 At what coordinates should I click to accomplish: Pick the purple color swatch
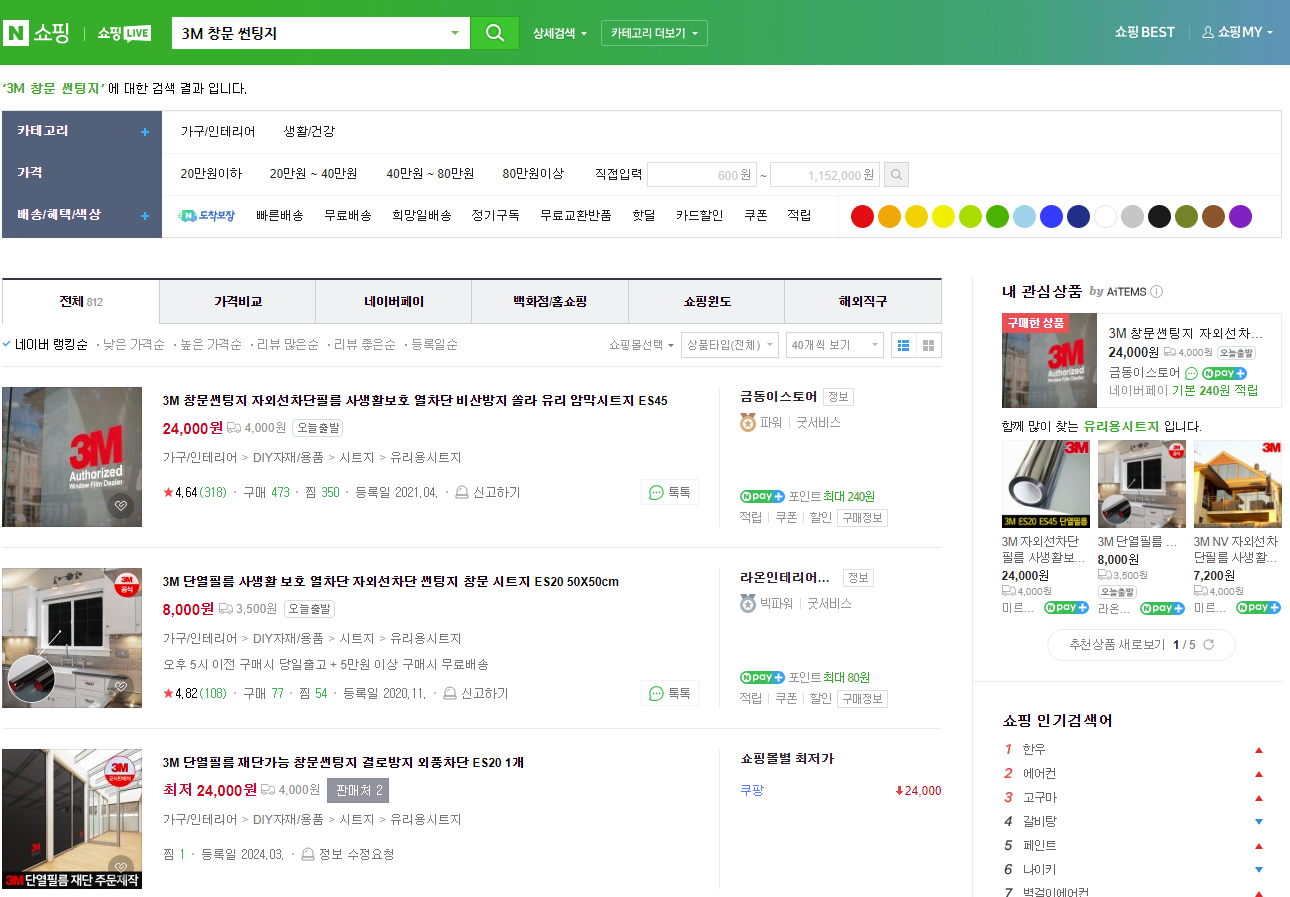coord(1240,216)
